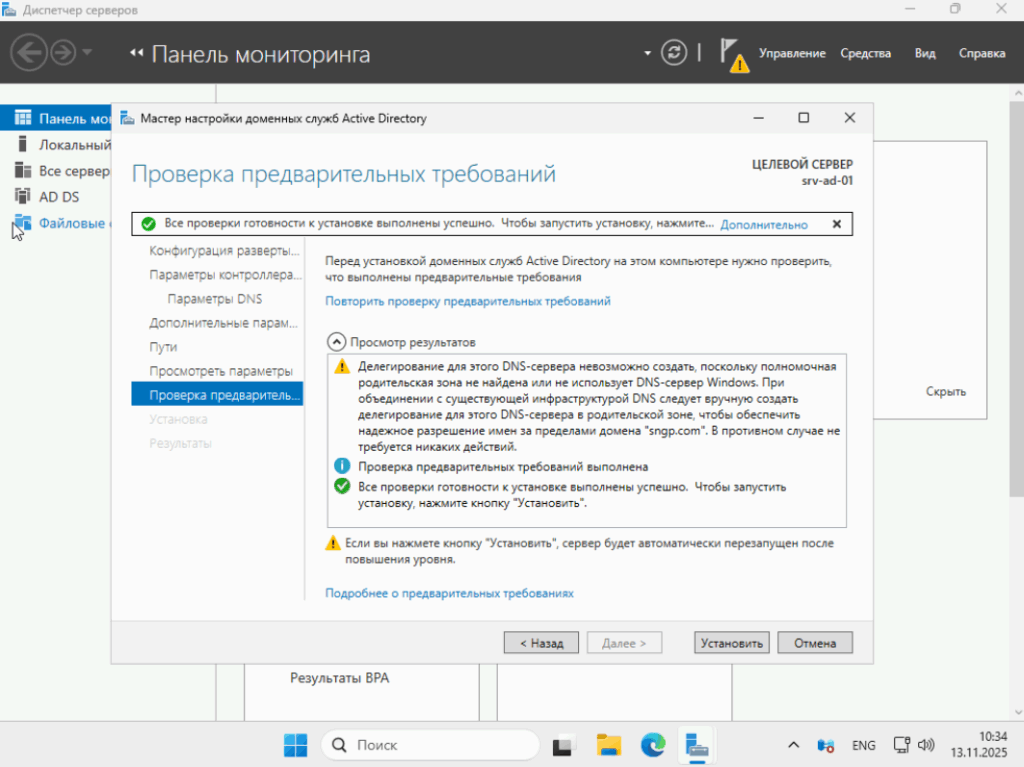Open Microsoft Edge from the taskbar
The height and width of the screenshot is (767, 1024).
tap(652, 745)
